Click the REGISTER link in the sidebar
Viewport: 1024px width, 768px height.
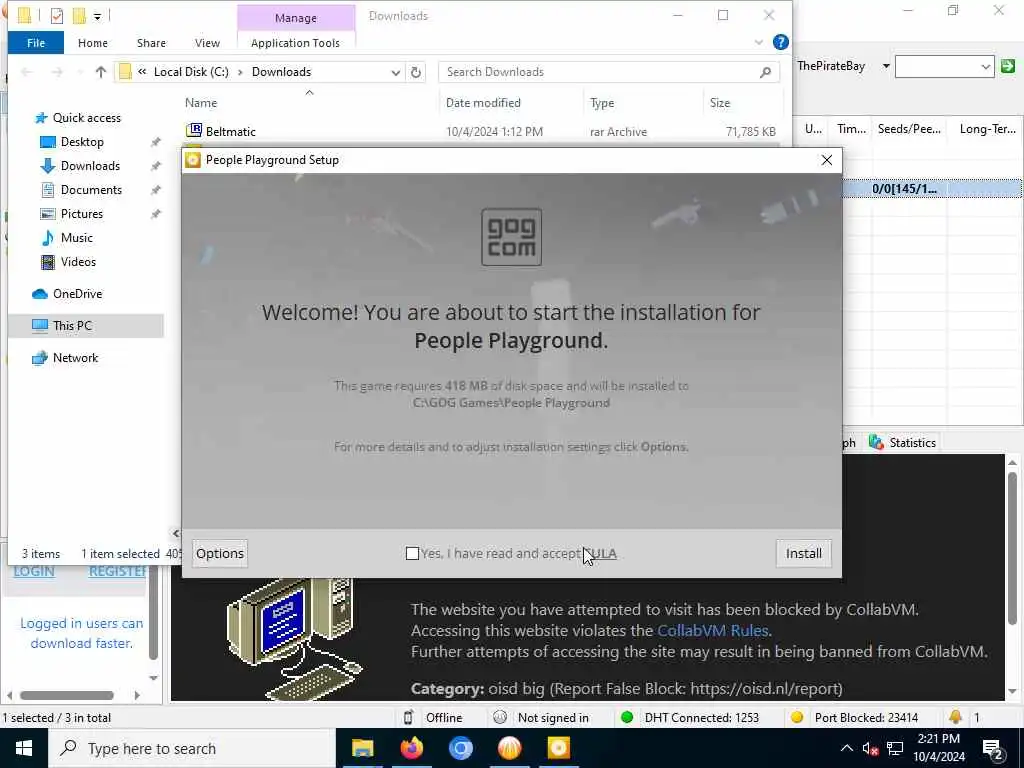point(118,571)
